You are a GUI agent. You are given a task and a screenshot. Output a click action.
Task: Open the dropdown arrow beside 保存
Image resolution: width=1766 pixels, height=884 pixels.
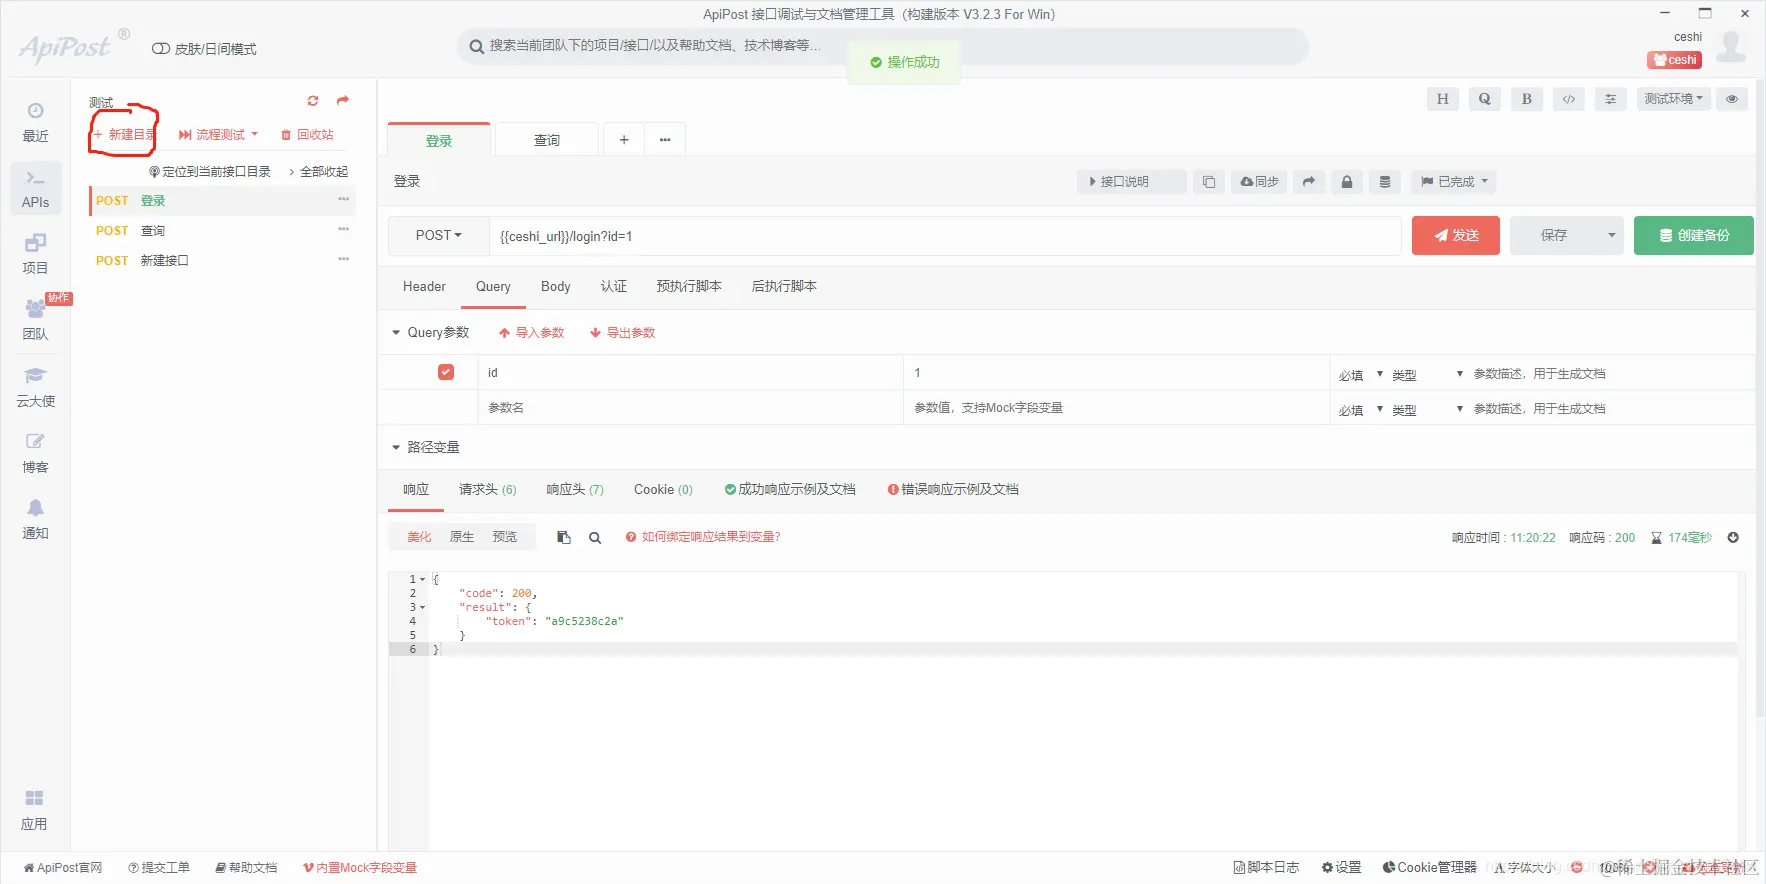point(1611,236)
